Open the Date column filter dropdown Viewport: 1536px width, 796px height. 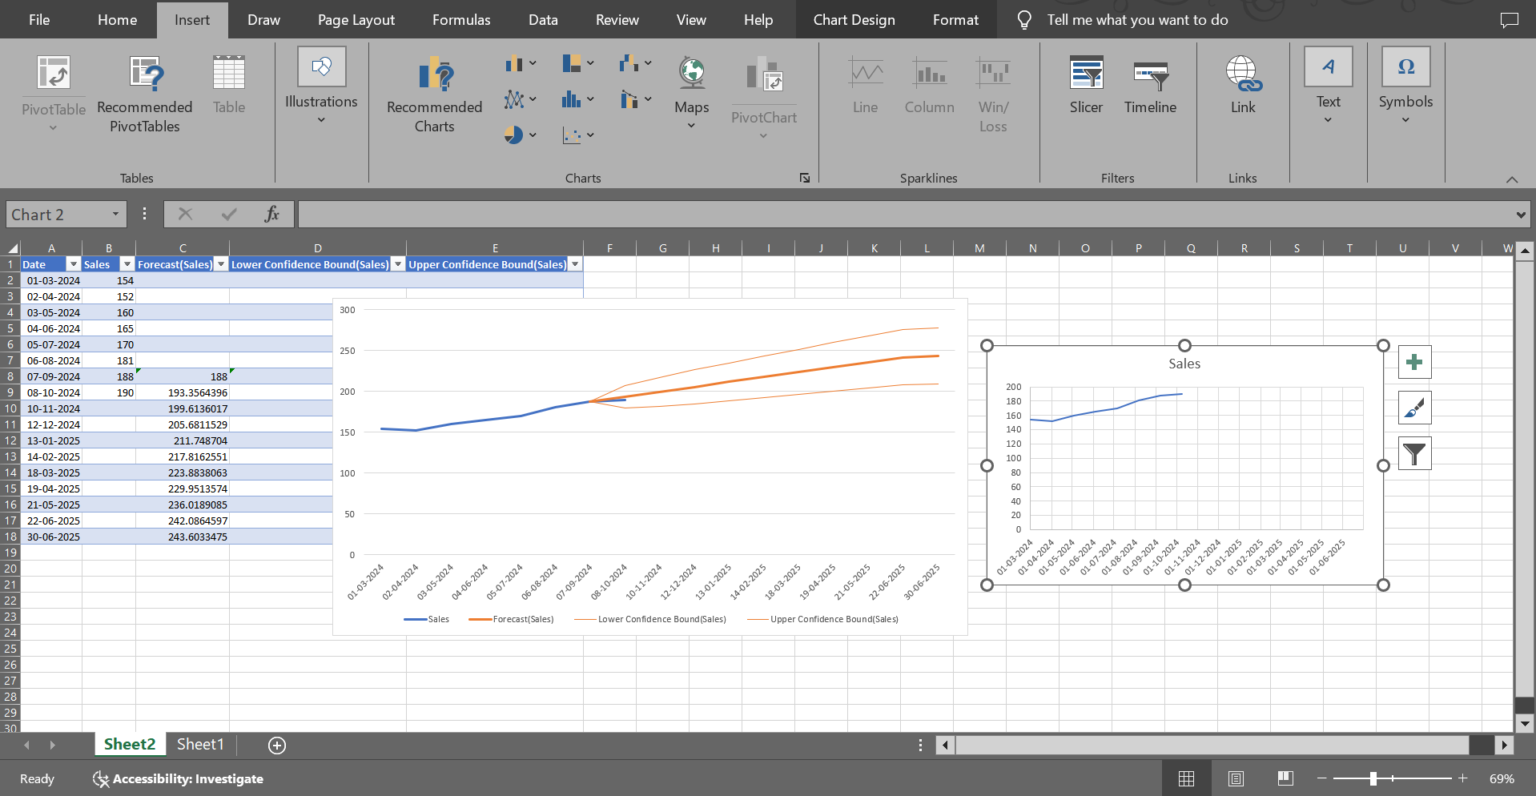pos(74,263)
